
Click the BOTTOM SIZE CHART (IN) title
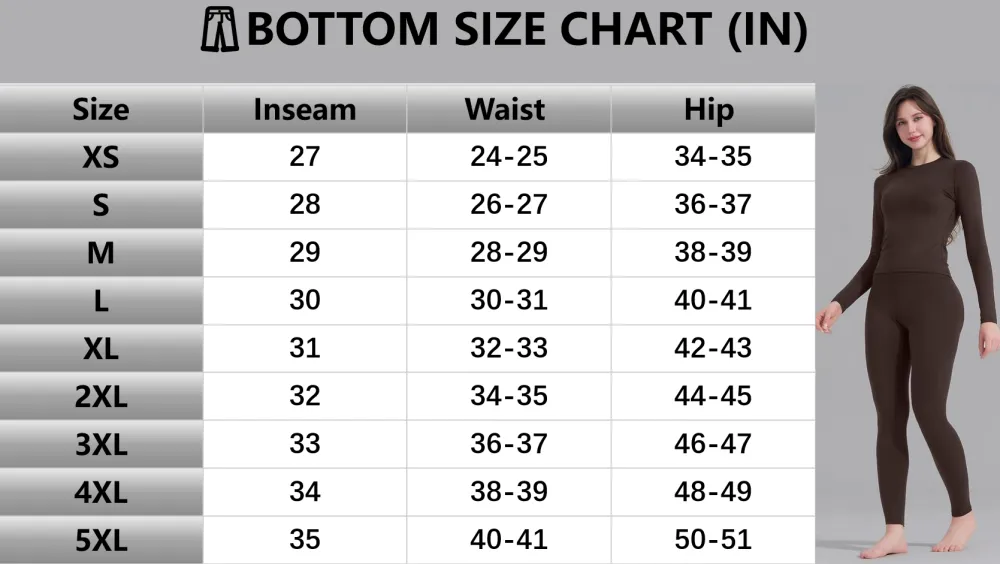526,31
